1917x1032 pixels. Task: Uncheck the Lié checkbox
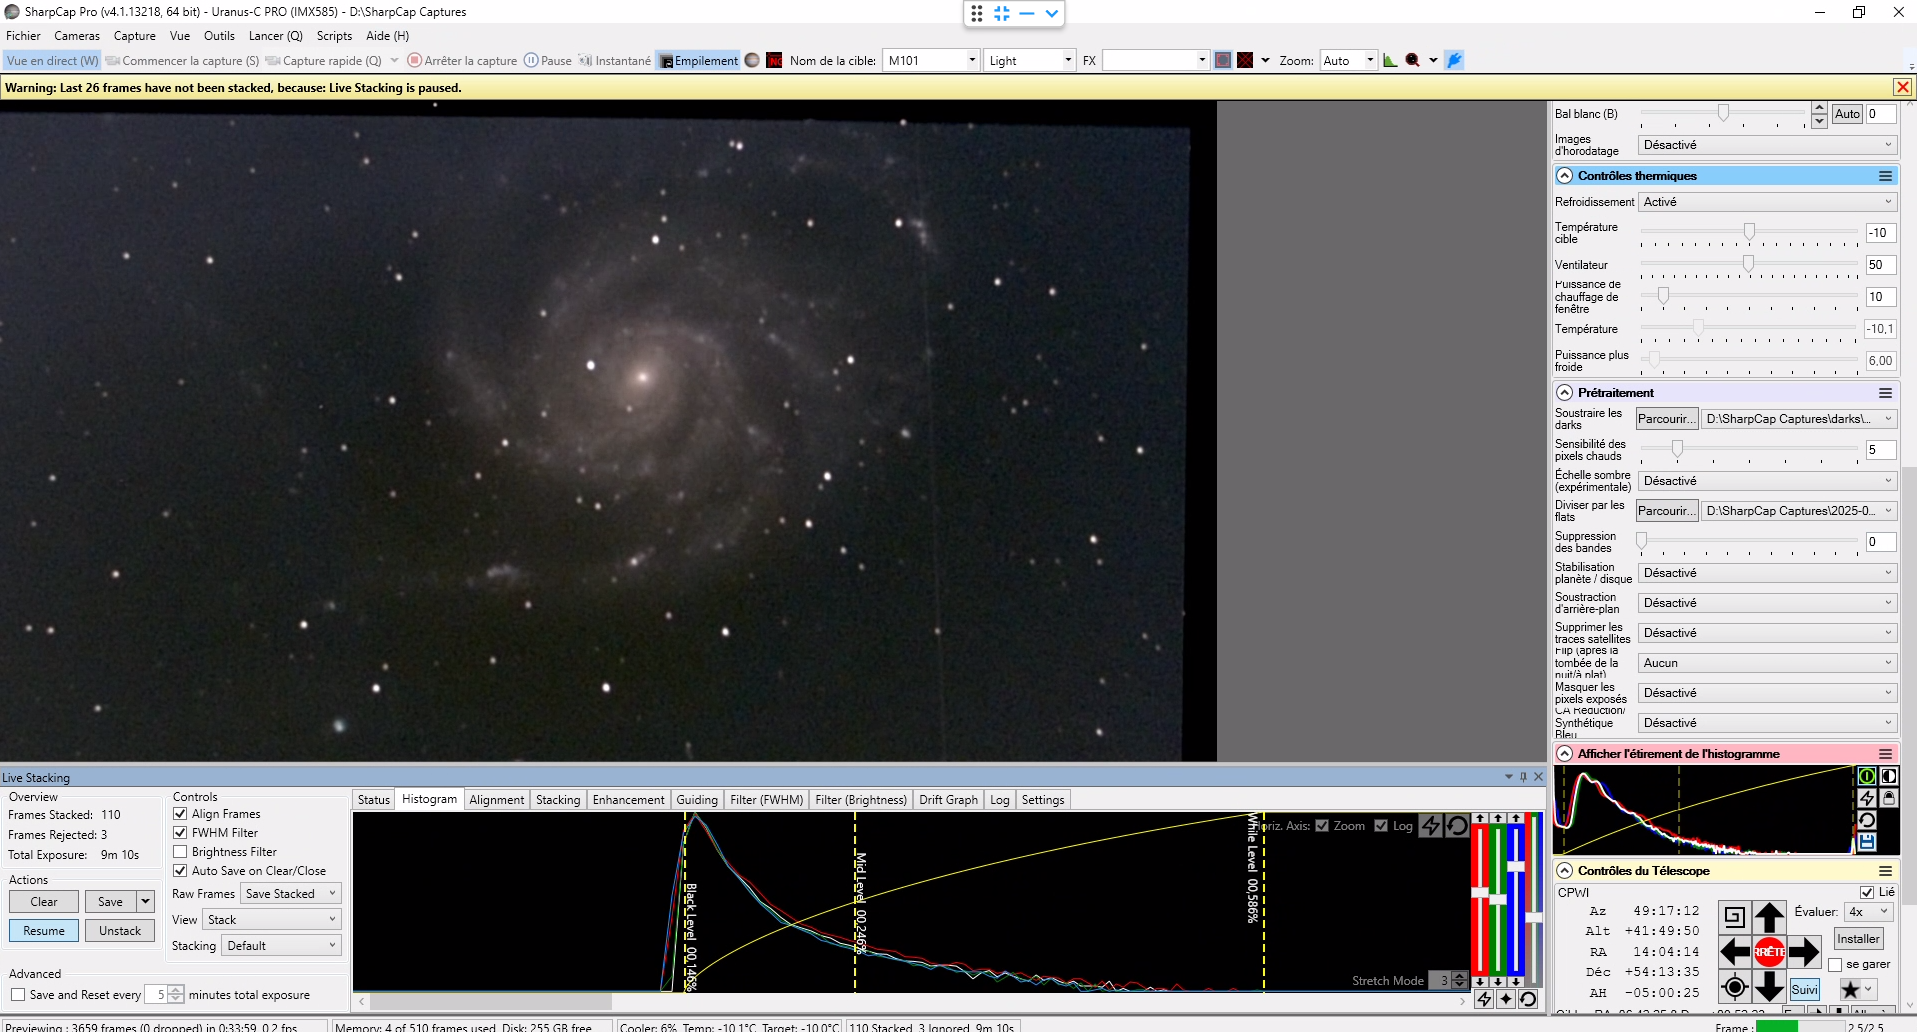pos(1866,892)
